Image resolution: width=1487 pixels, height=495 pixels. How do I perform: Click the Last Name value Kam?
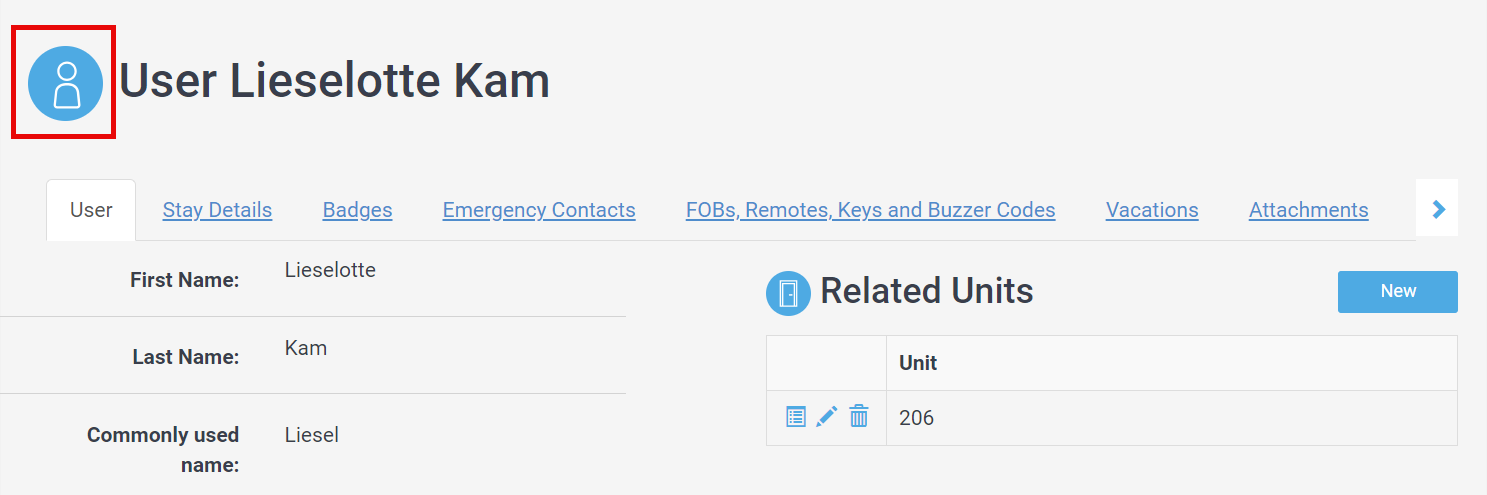[x=306, y=348]
